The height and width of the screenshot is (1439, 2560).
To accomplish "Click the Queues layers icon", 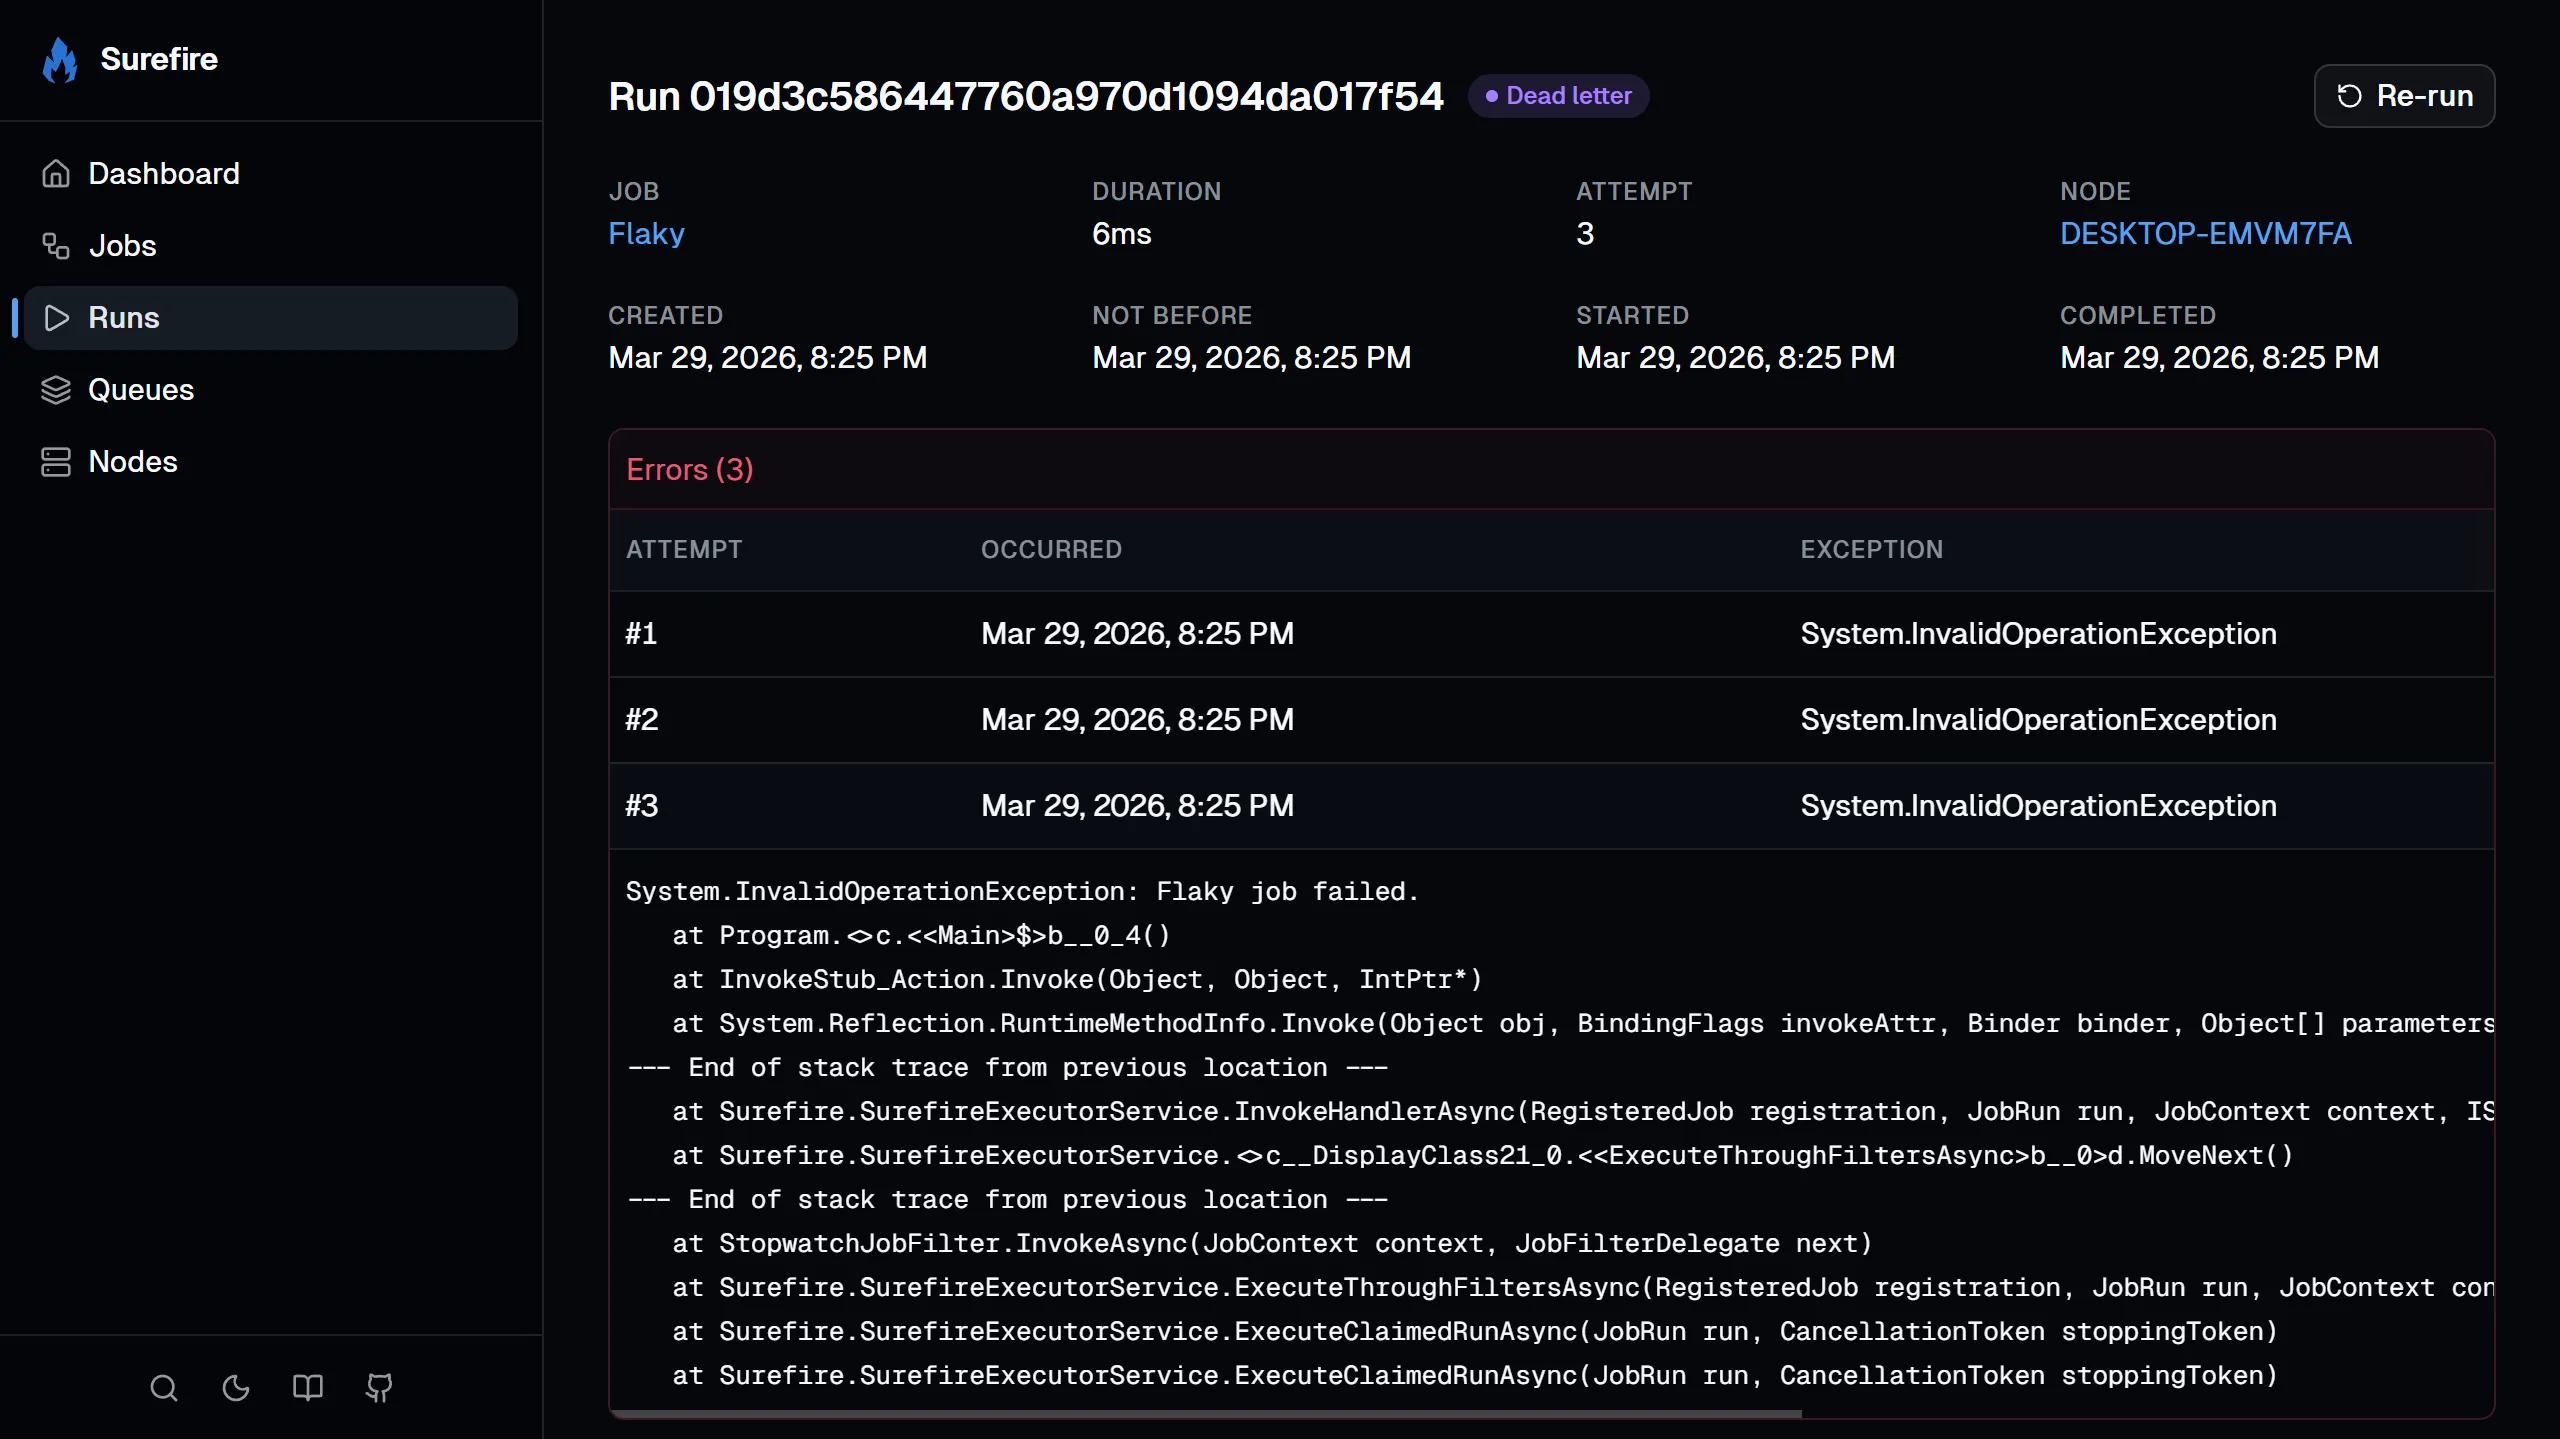I will tap(56, 390).
